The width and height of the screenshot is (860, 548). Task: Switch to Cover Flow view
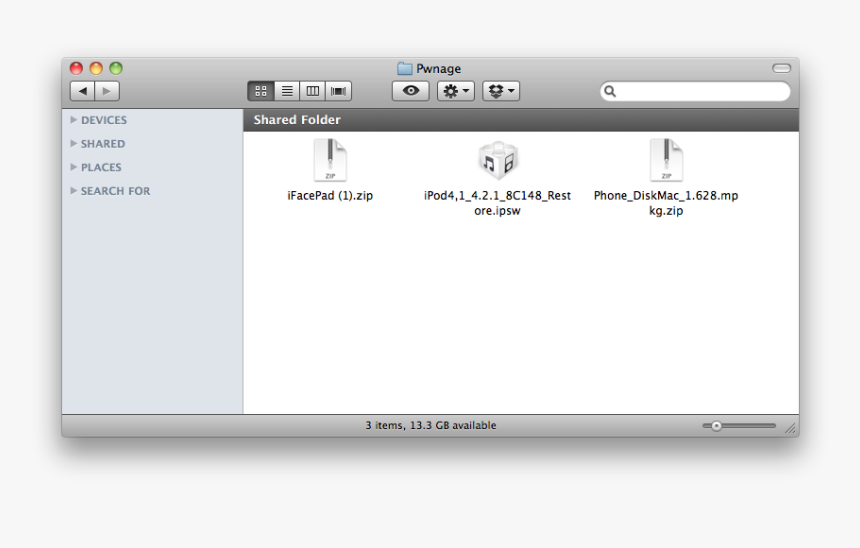(x=339, y=91)
